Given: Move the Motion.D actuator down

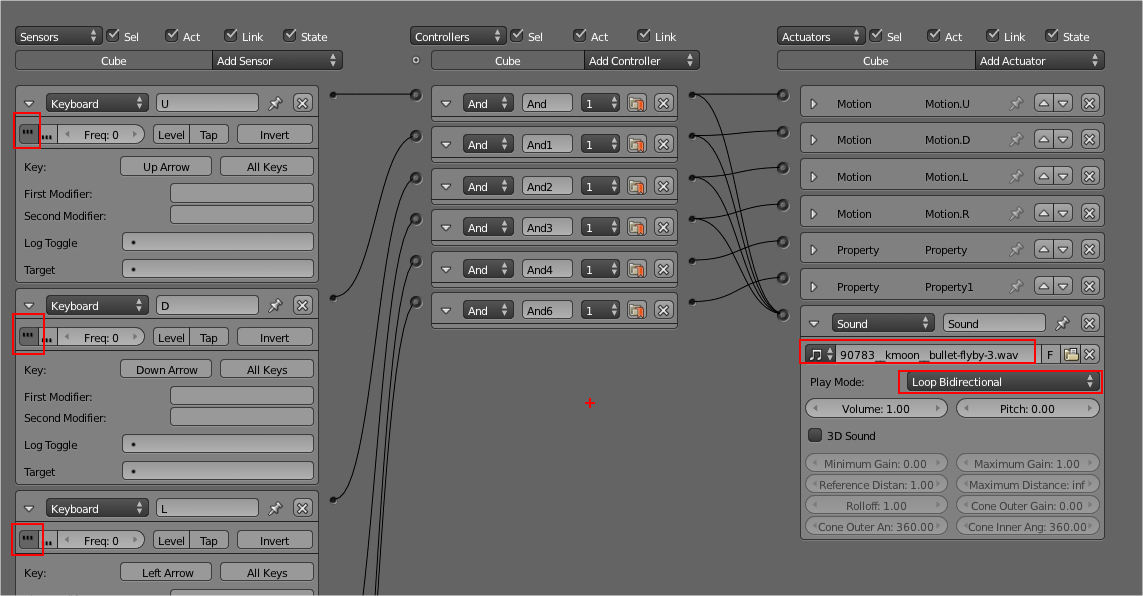Looking at the screenshot, I should click(x=1064, y=140).
